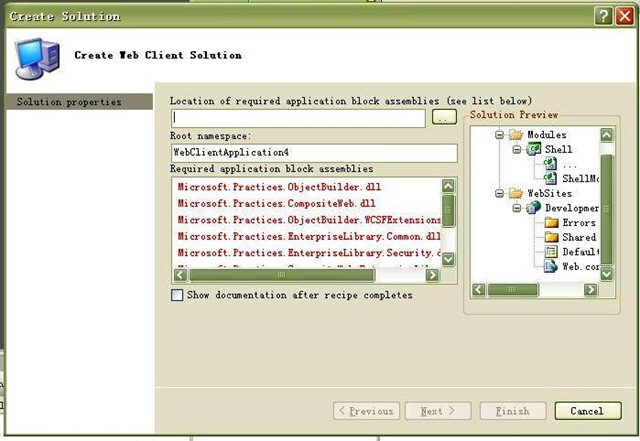Screen dimensions: 640x441
Task: Click the assemblies list scroll right arrow
Action: 432,275
